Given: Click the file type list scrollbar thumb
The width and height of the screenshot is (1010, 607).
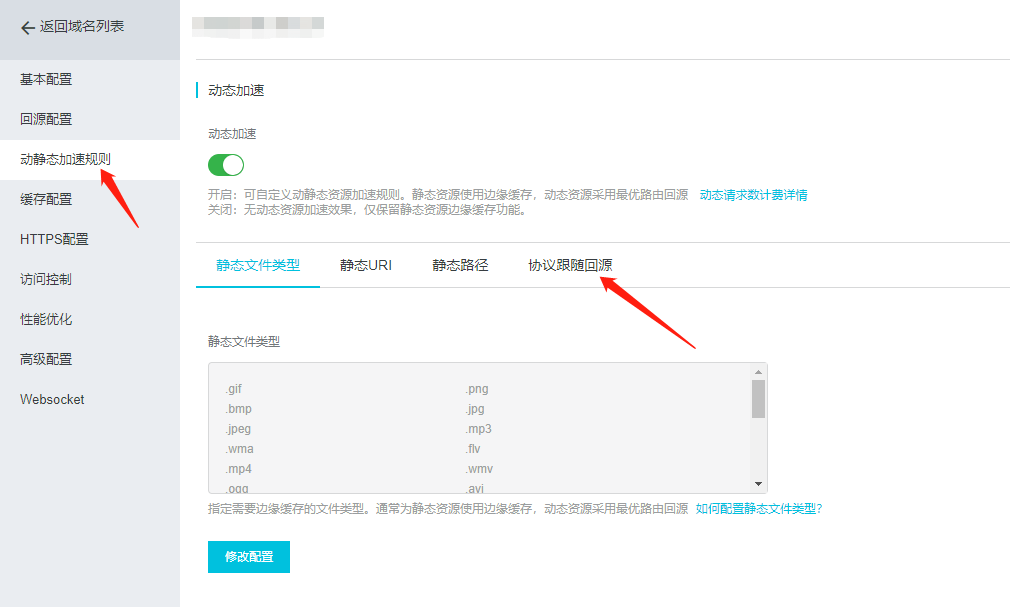Looking at the screenshot, I should (758, 399).
